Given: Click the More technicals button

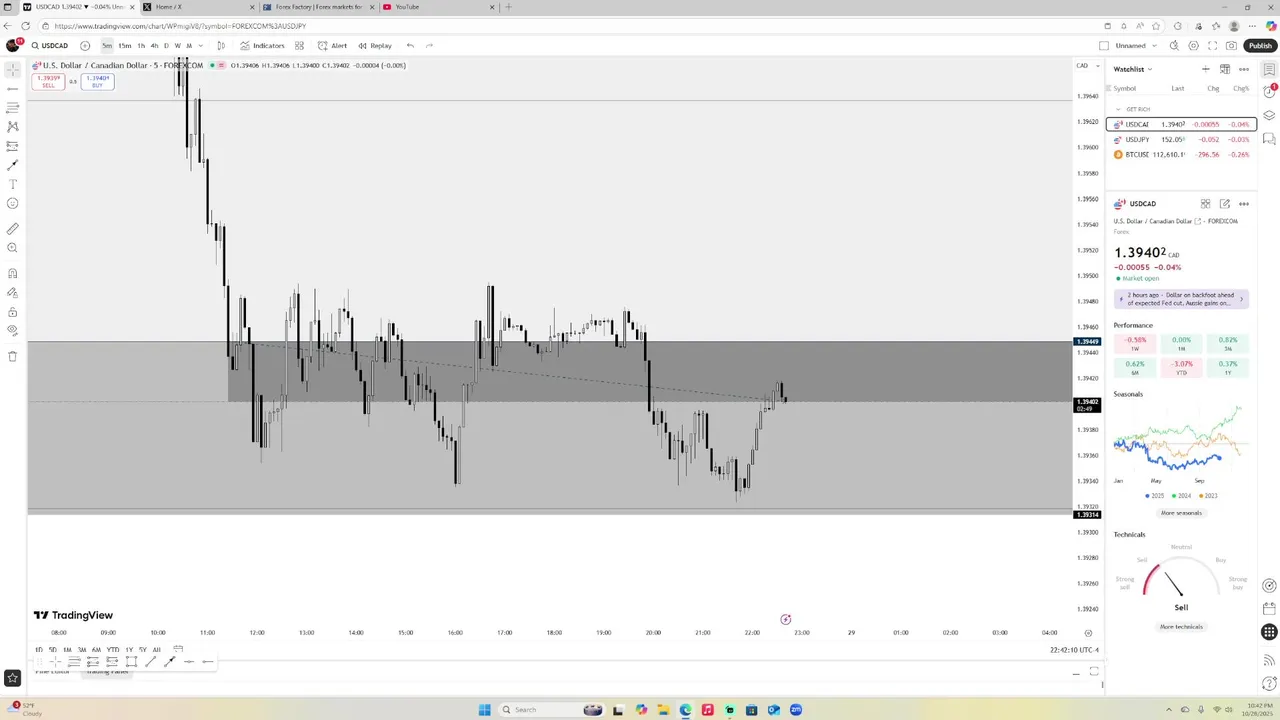Looking at the screenshot, I should [1181, 627].
